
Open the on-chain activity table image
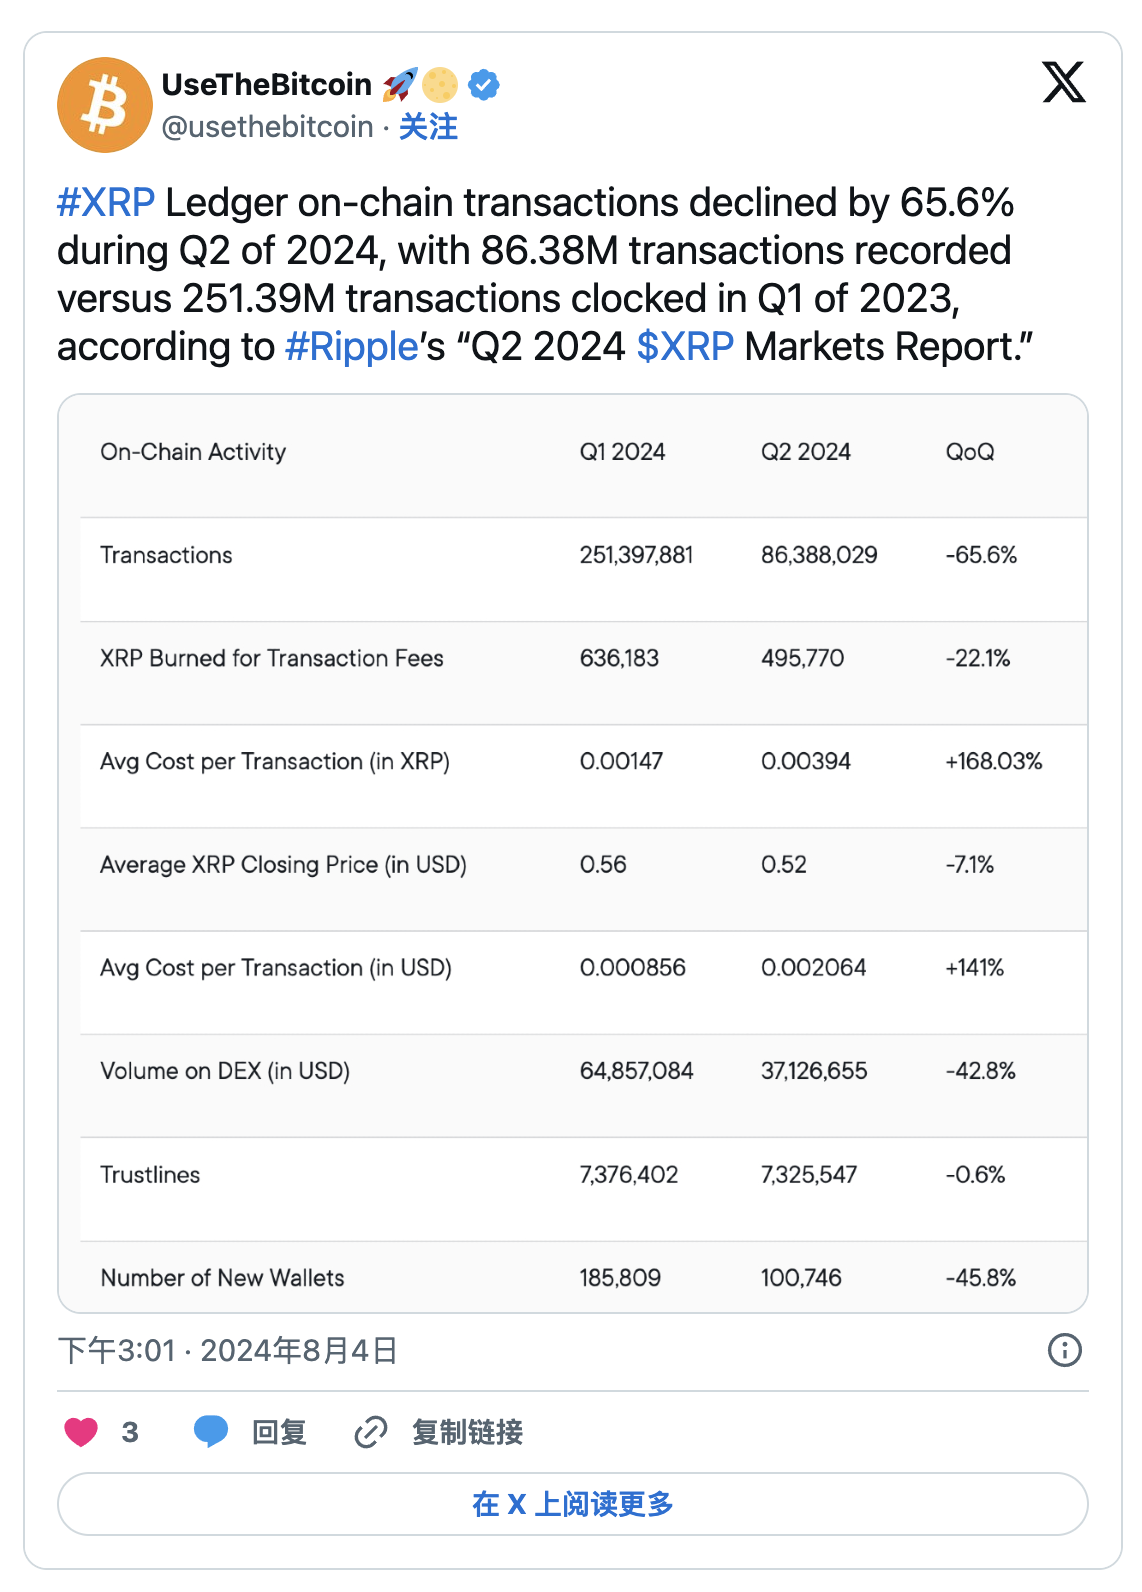[x=572, y=853]
